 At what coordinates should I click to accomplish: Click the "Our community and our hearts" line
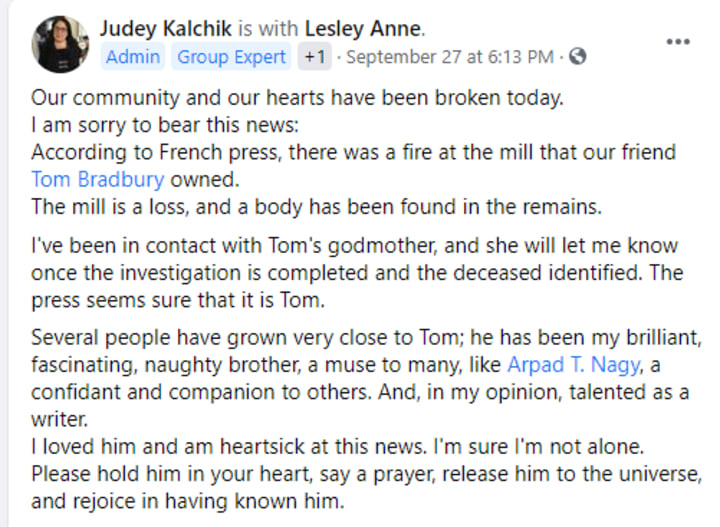point(297,97)
